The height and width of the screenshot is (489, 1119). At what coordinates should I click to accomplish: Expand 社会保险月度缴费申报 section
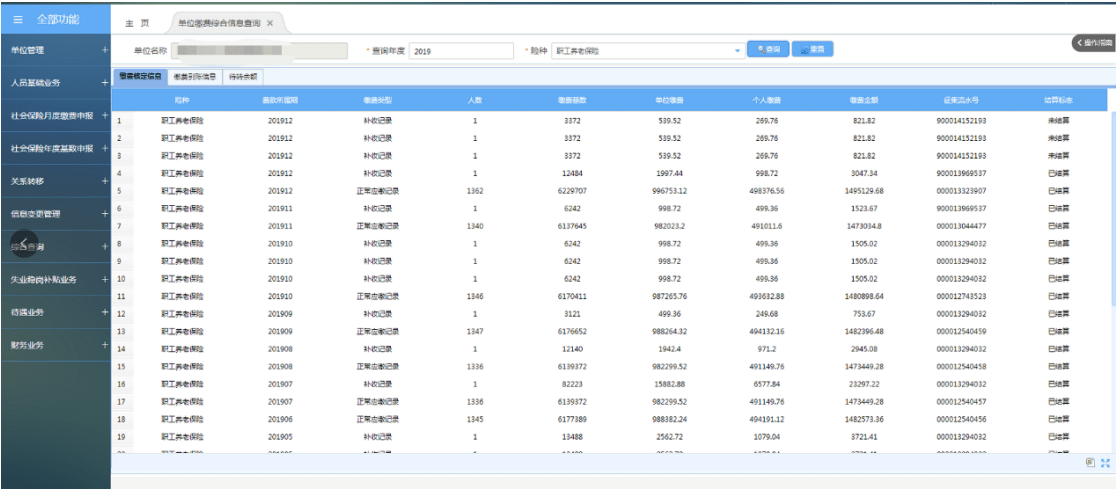tap(104, 116)
